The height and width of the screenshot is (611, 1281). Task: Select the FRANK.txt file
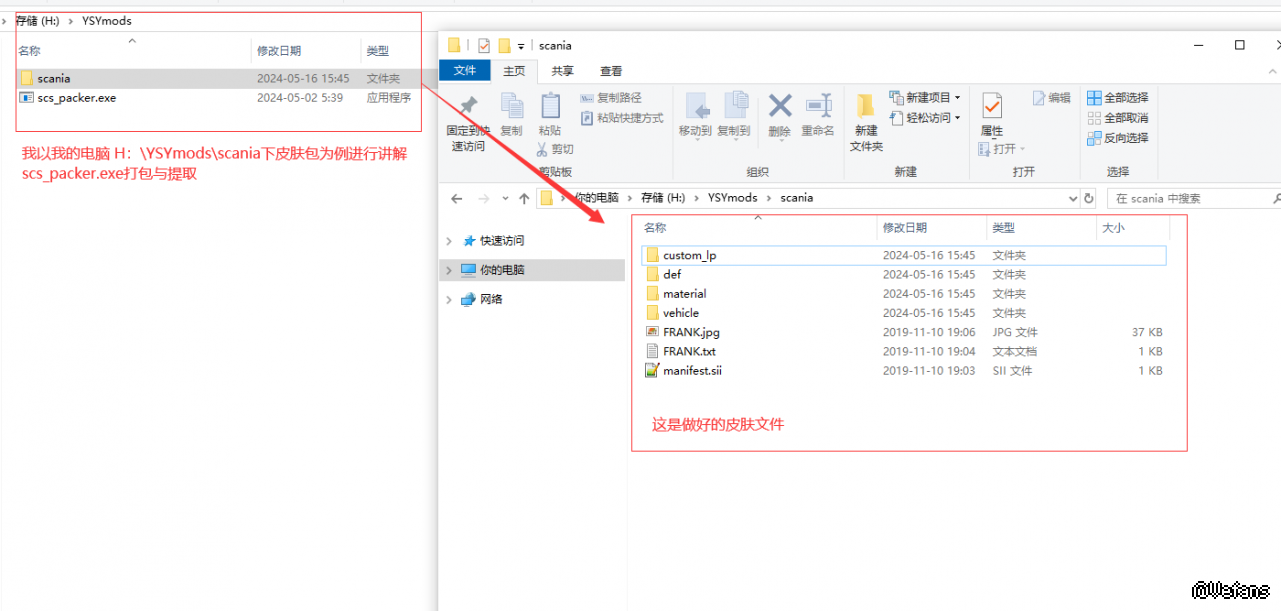click(x=903, y=351)
